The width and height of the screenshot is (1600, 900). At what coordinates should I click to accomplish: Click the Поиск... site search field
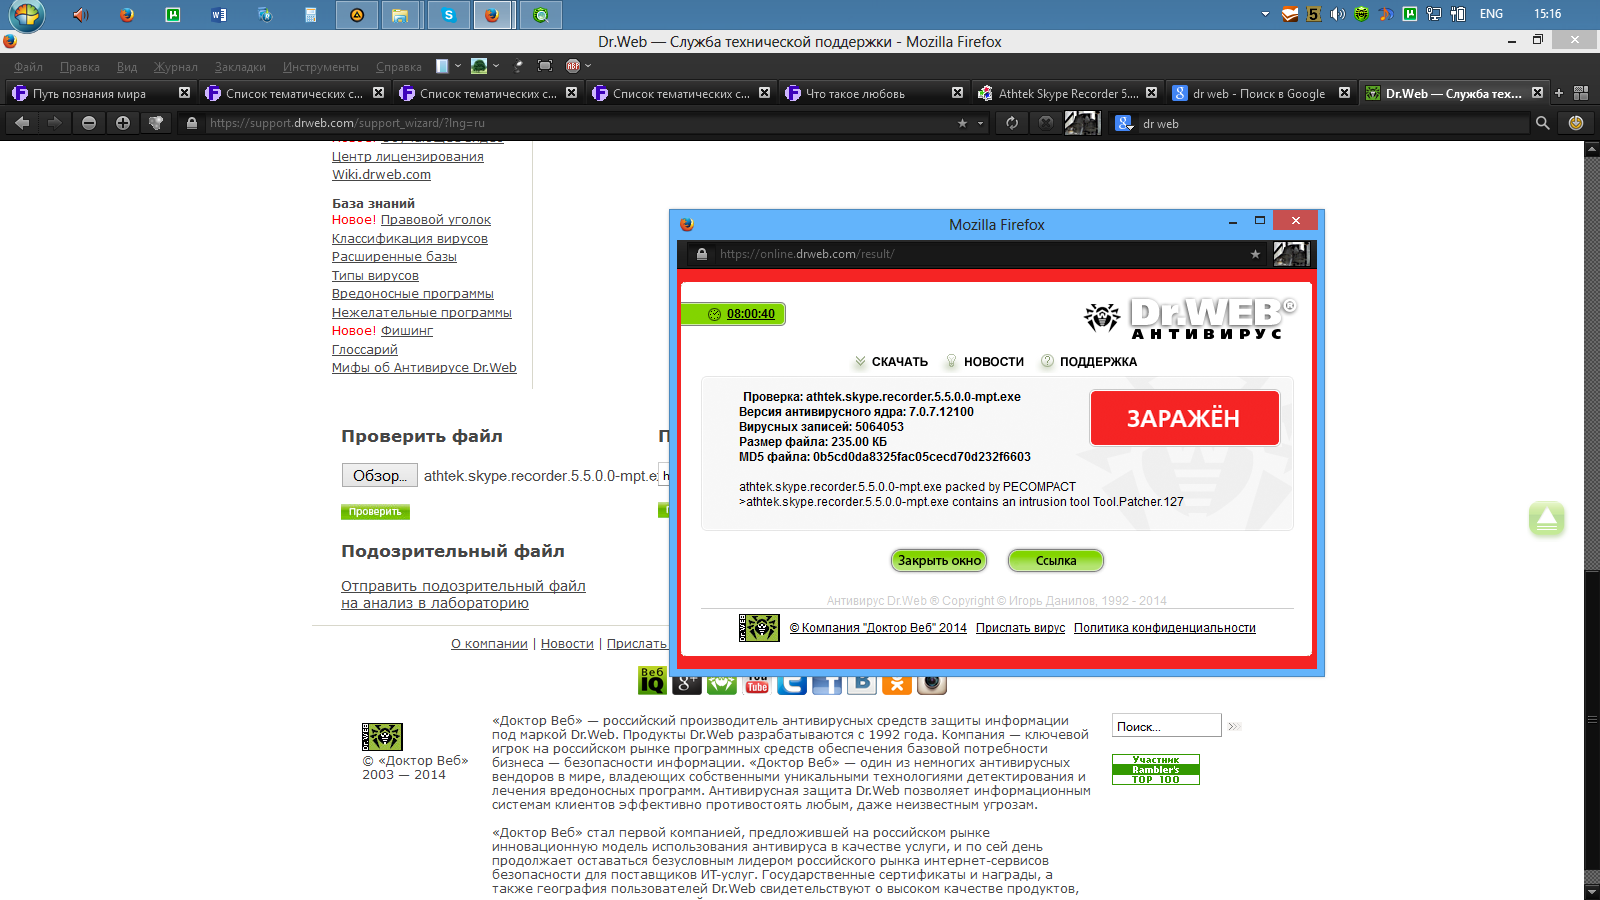pyautogui.click(x=1166, y=726)
